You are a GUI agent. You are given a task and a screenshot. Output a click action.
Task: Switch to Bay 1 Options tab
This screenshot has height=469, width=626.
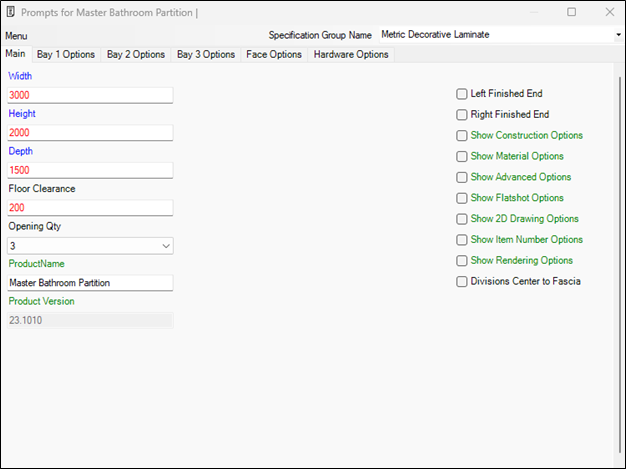66,54
